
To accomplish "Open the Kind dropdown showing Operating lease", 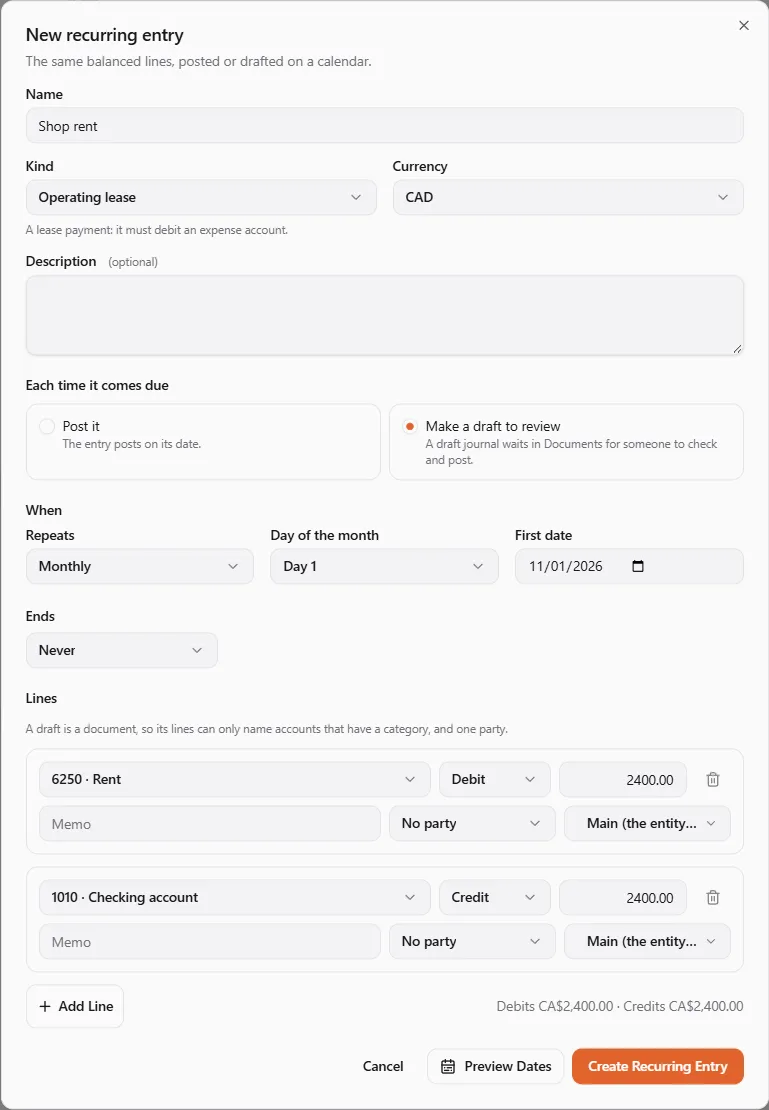I will tap(201, 198).
